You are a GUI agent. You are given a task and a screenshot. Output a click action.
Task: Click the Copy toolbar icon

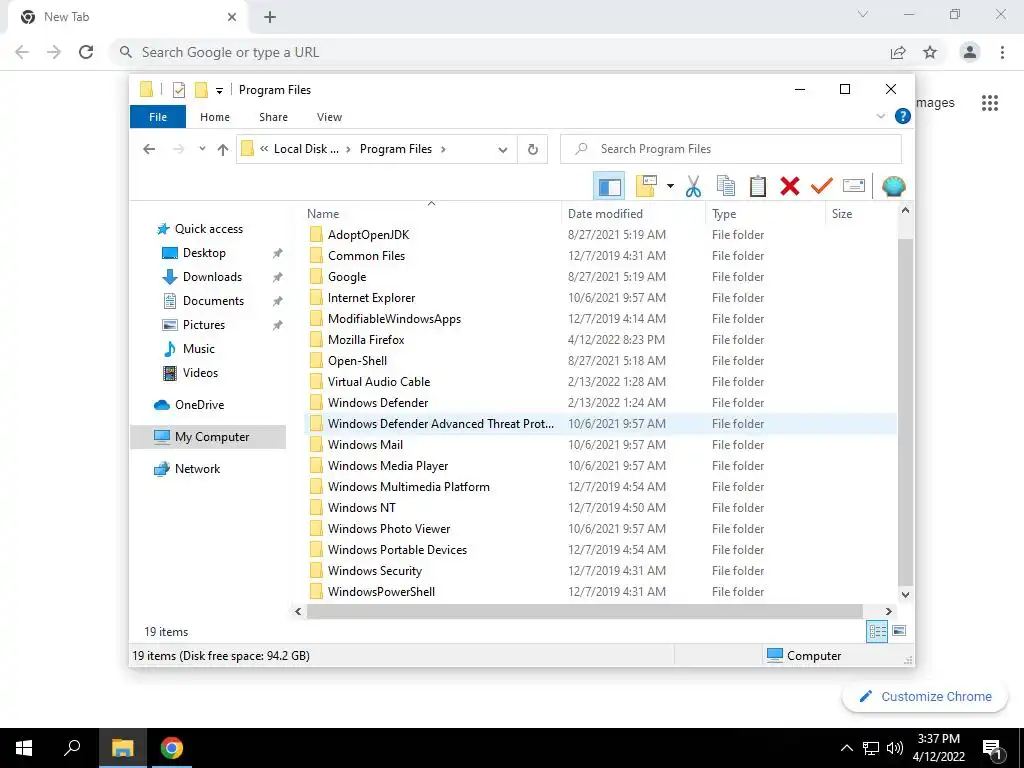coord(726,186)
